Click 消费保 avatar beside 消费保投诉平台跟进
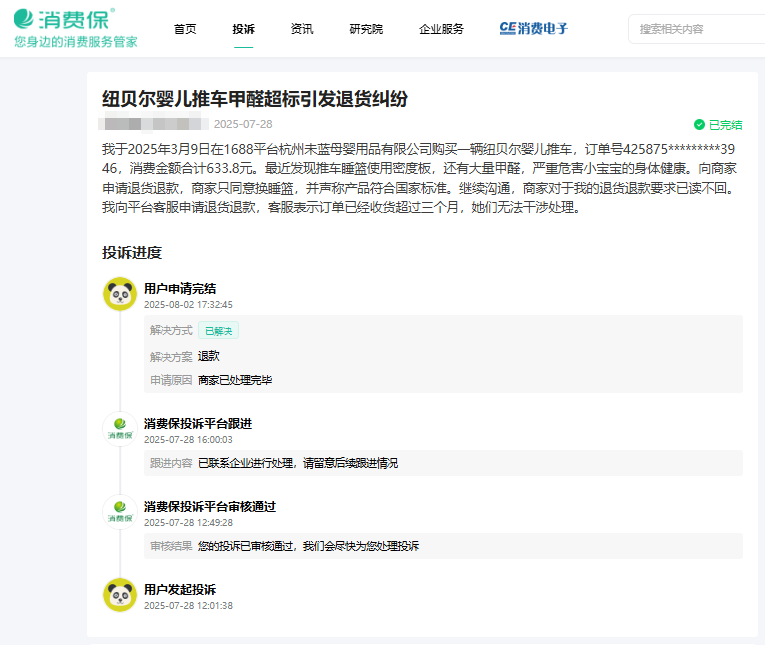This screenshot has height=645, width=765. 120,429
